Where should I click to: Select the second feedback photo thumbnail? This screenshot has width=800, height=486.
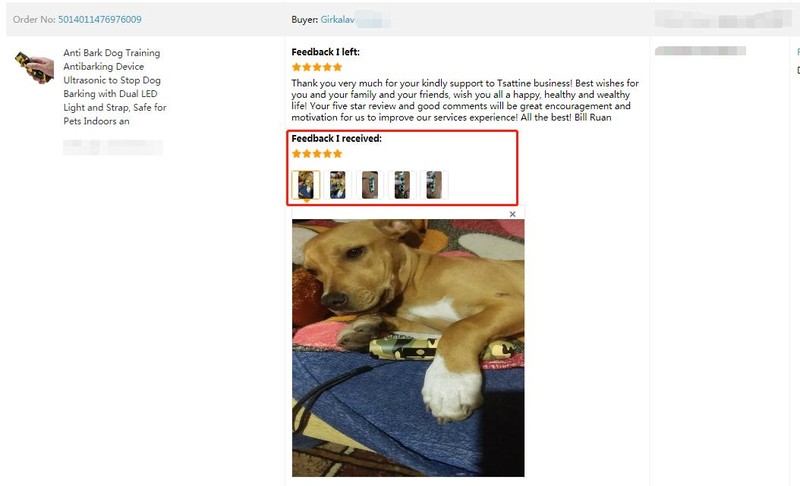[338, 185]
